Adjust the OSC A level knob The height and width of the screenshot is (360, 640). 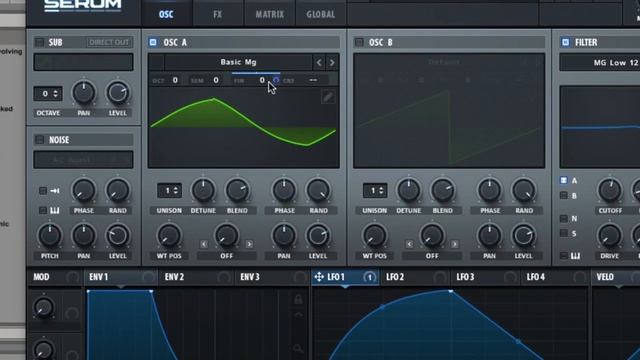318,236
